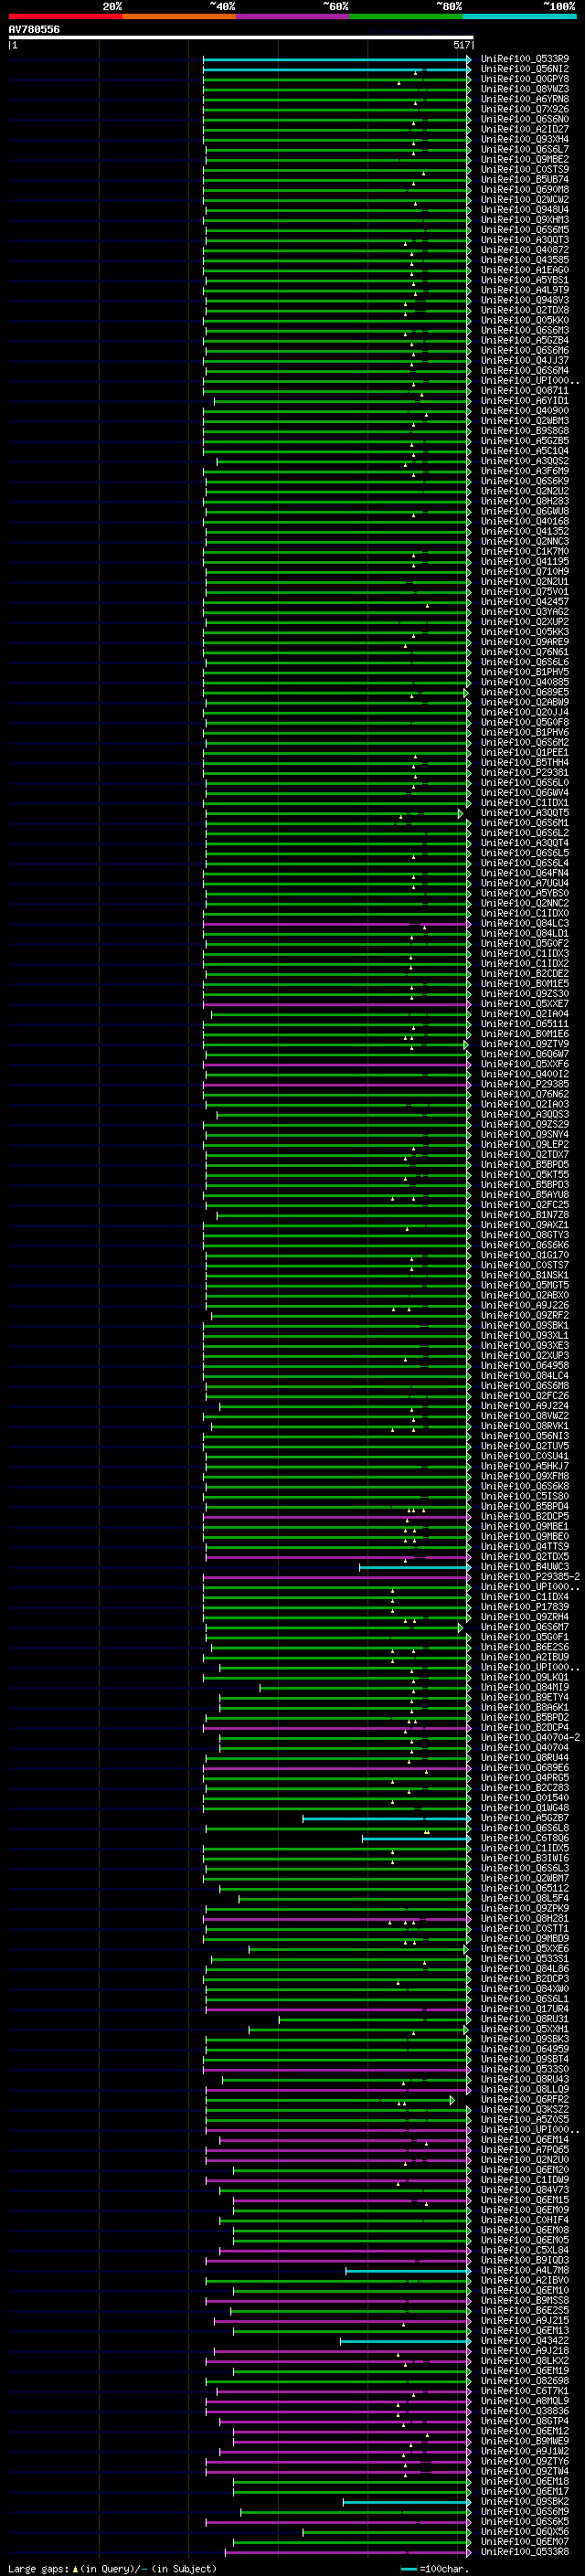The width and height of the screenshot is (585, 2576).
Task: Open hit UniRef100_A6YRN8
Action: point(525,99)
